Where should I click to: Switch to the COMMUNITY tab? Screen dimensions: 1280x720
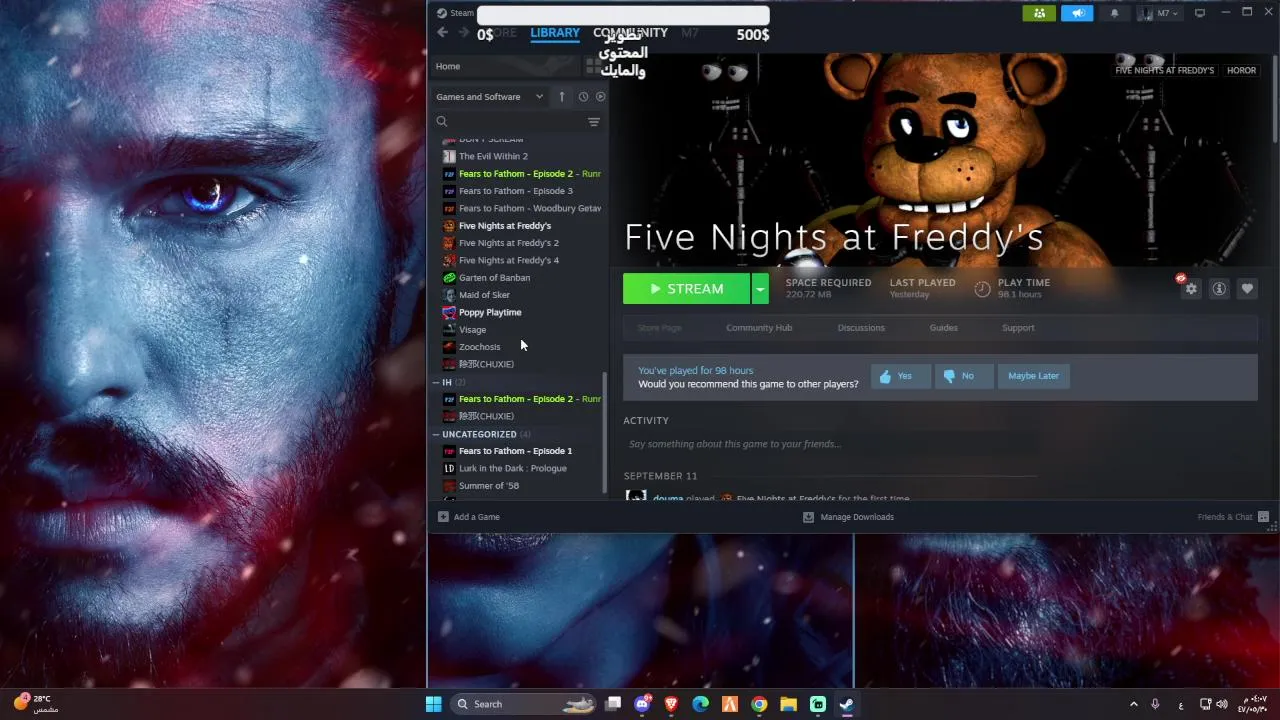(630, 33)
